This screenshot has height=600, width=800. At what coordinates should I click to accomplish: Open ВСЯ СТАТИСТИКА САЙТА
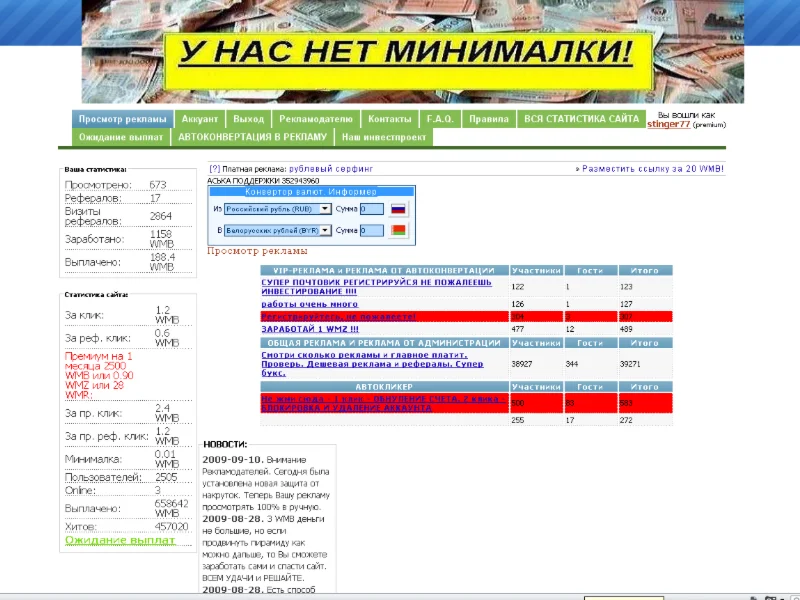pyautogui.click(x=580, y=118)
